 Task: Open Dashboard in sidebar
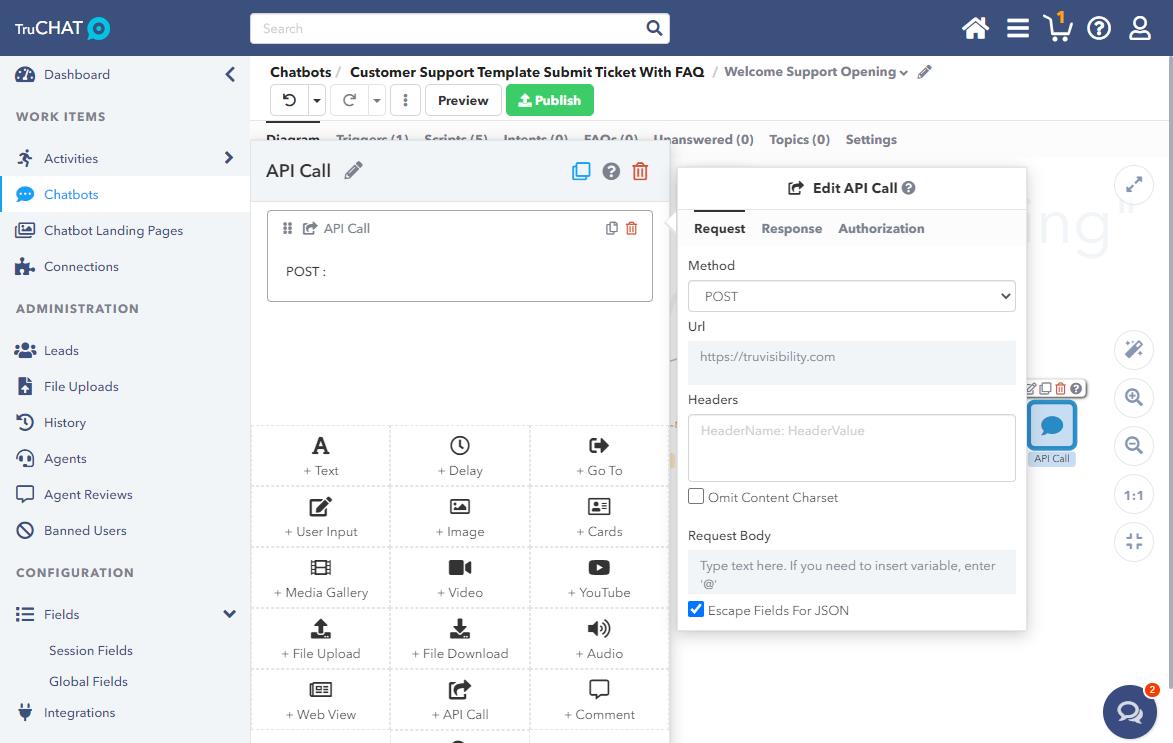(76, 74)
